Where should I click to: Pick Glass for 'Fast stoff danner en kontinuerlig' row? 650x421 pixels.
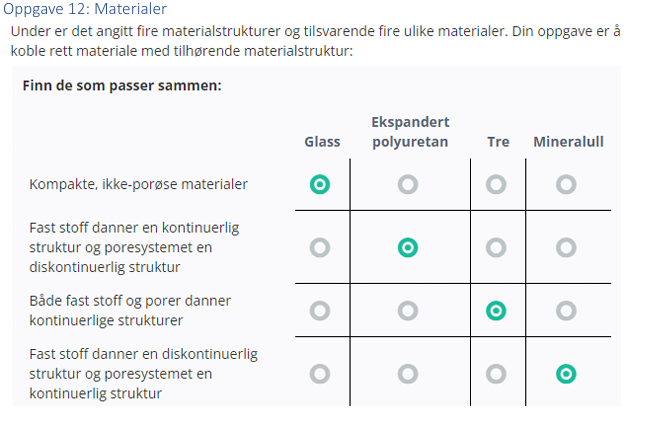320,247
